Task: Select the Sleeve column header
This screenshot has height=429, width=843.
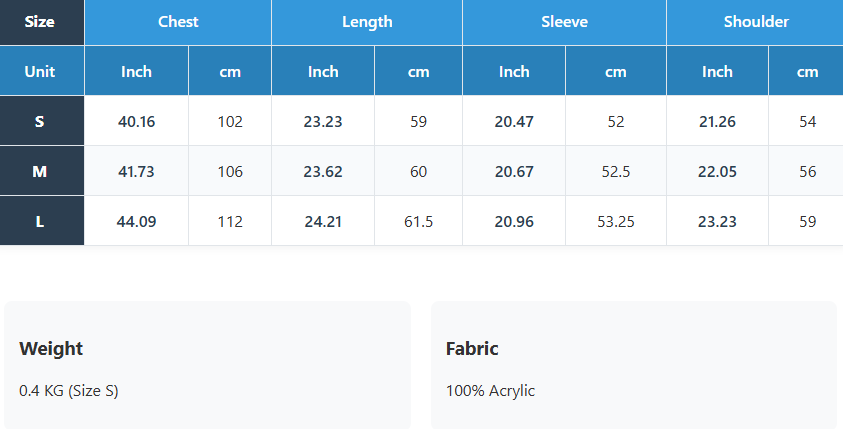Action: pyautogui.click(x=564, y=22)
